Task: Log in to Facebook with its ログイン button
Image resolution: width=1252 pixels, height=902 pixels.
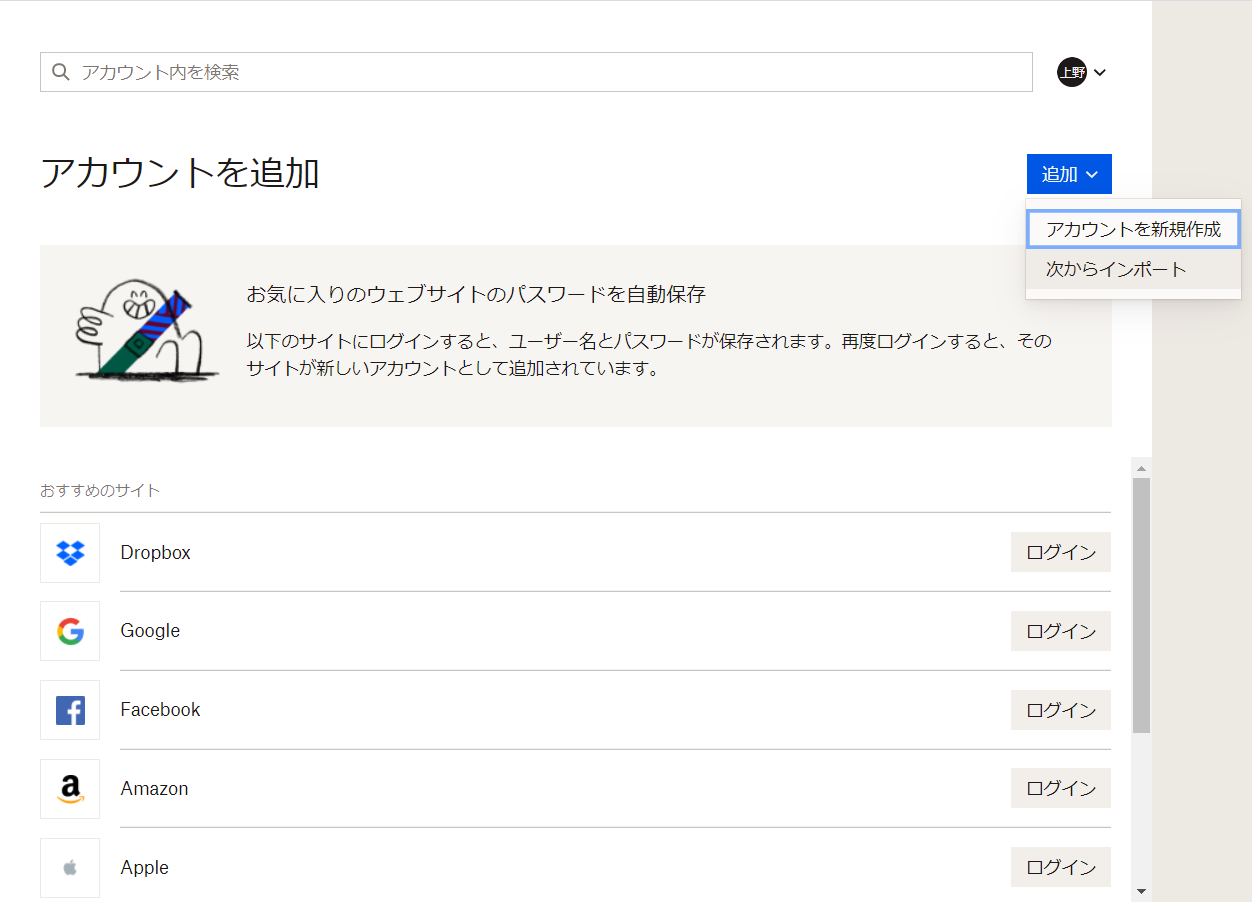Action: [x=1061, y=710]
